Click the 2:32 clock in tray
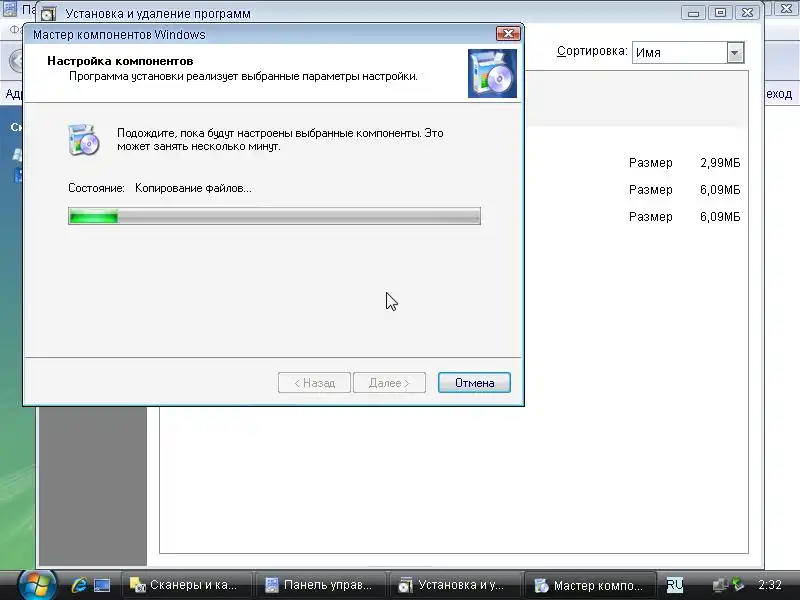 coord(769,585)
